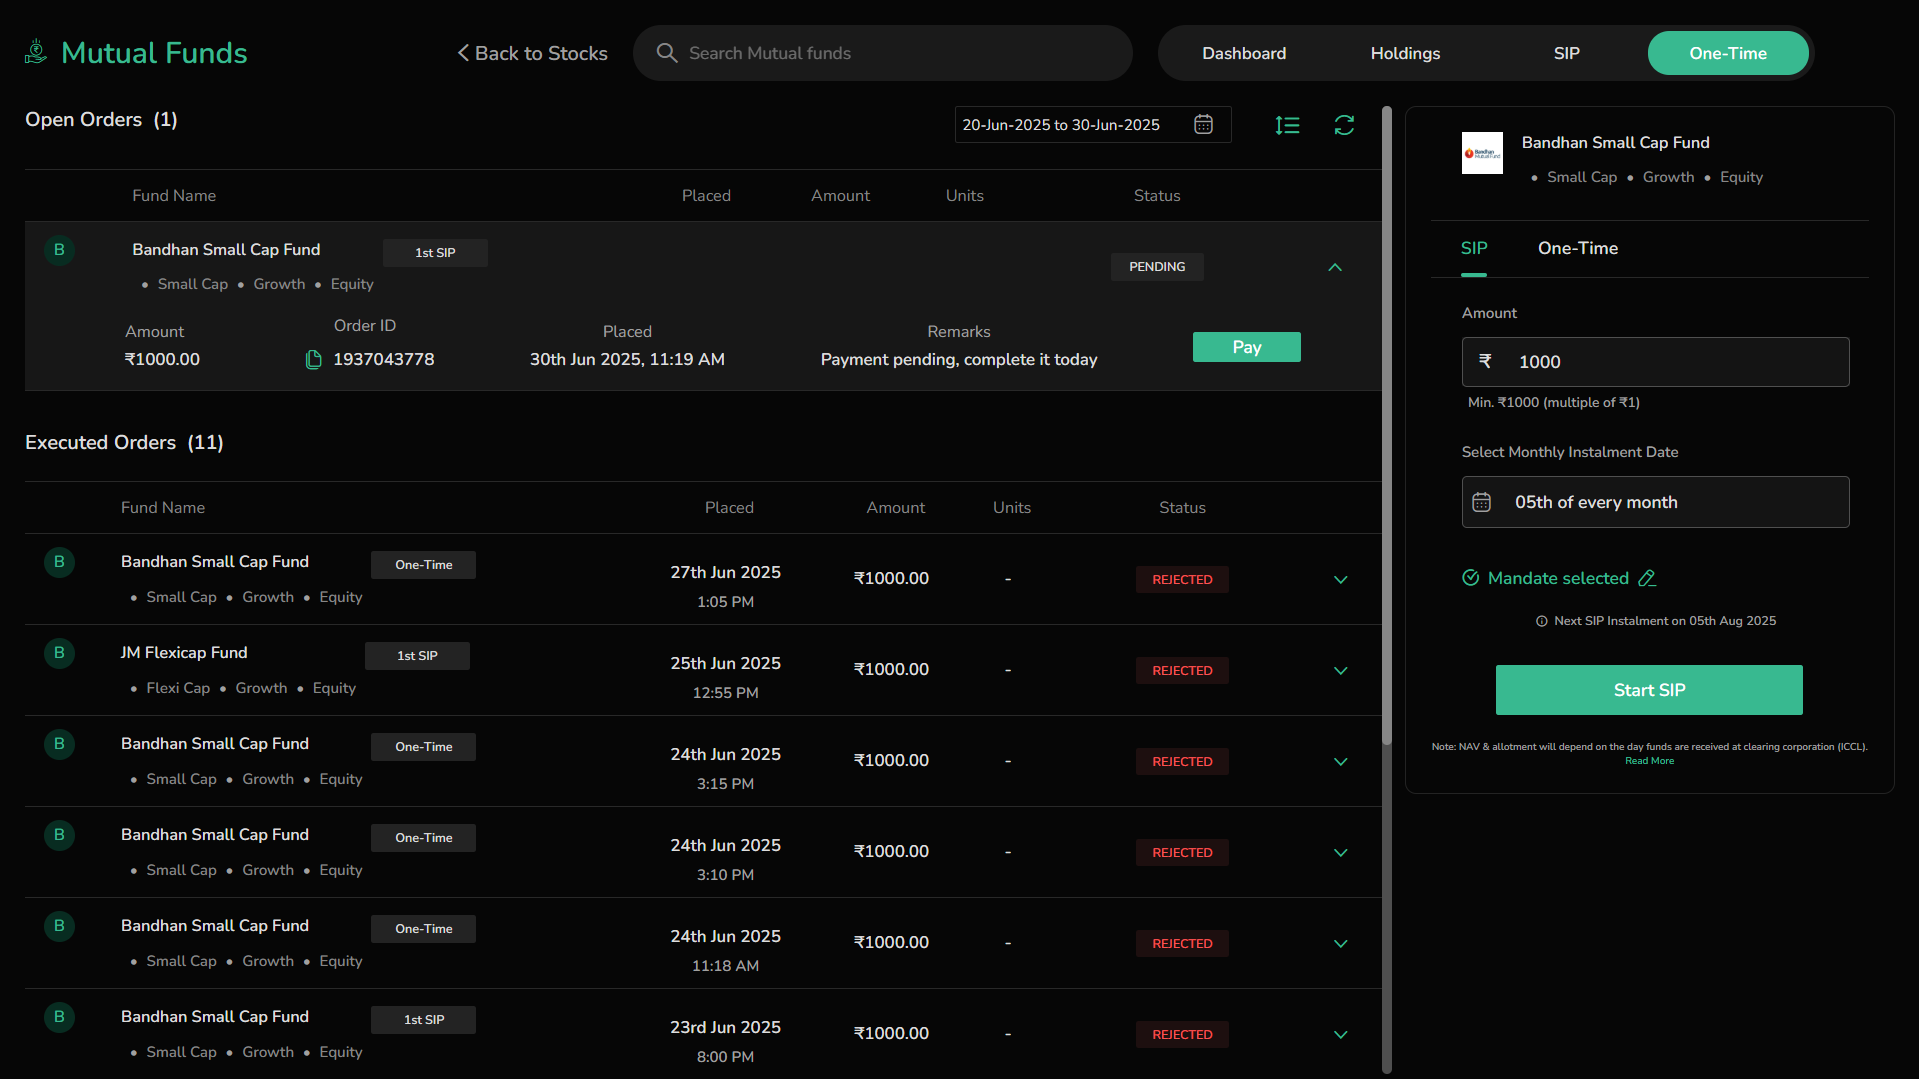Click the search Mutual funds field

883,53
